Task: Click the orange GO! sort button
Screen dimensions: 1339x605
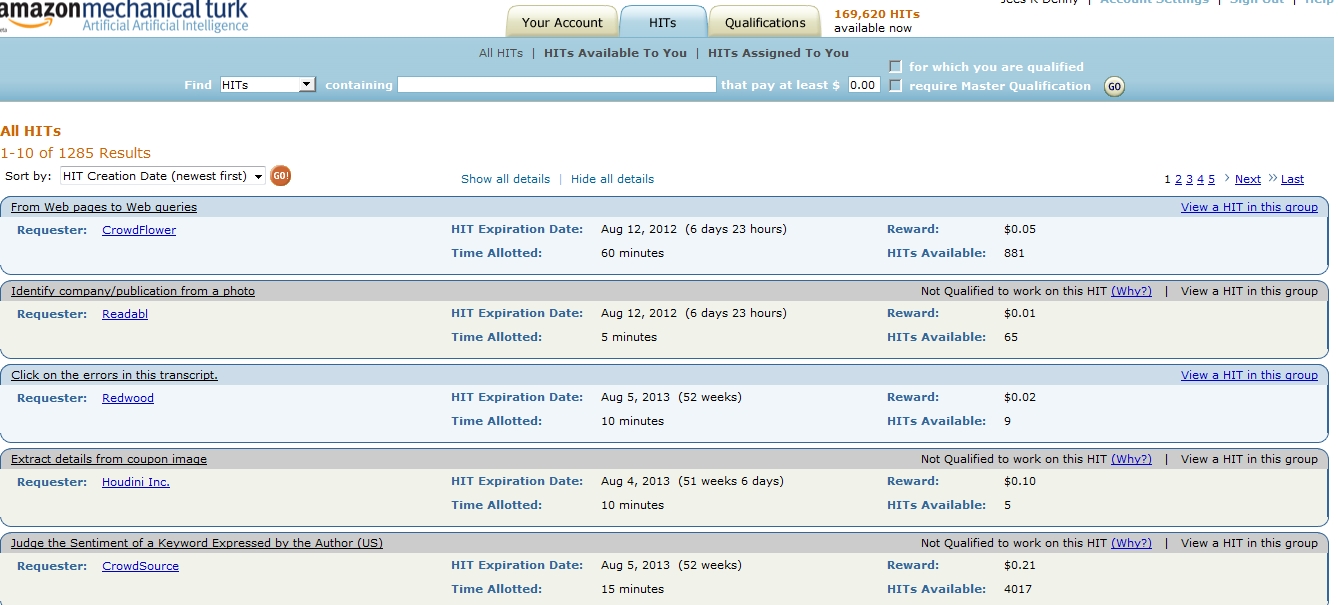Action: tap(281, 176)
